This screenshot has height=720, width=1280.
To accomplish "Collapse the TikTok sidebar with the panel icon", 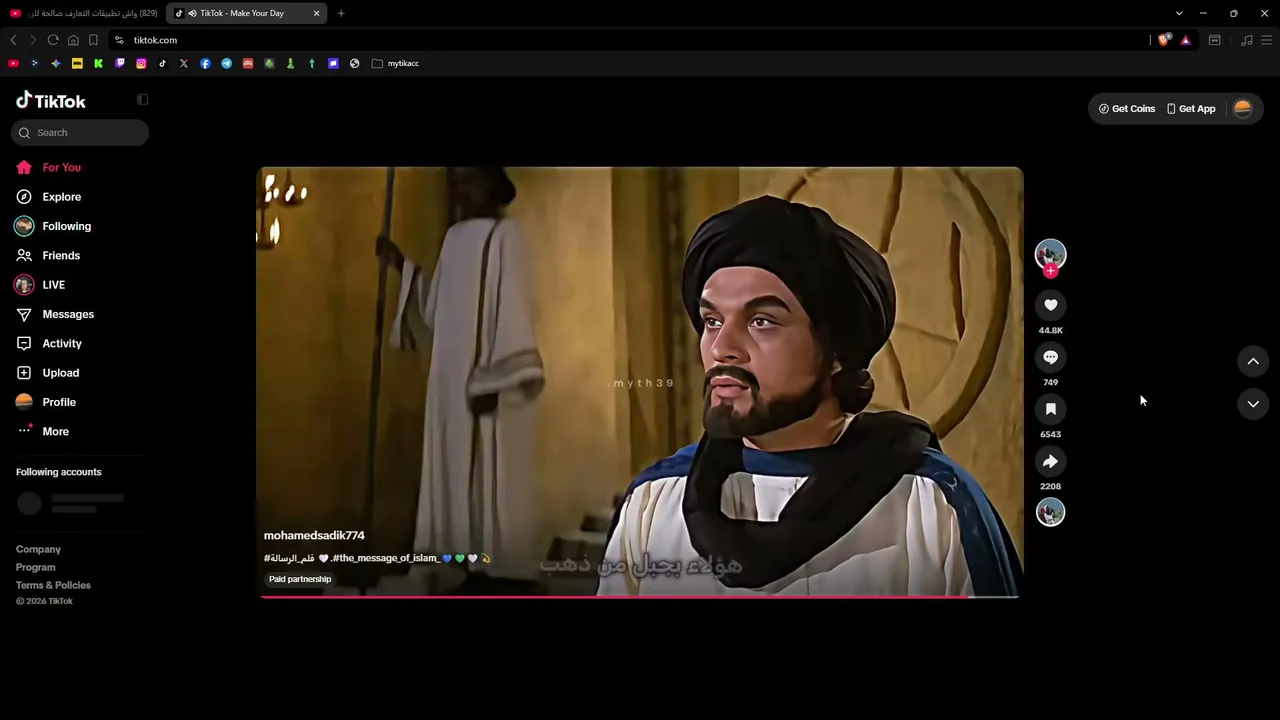I will tap(143, 100).
